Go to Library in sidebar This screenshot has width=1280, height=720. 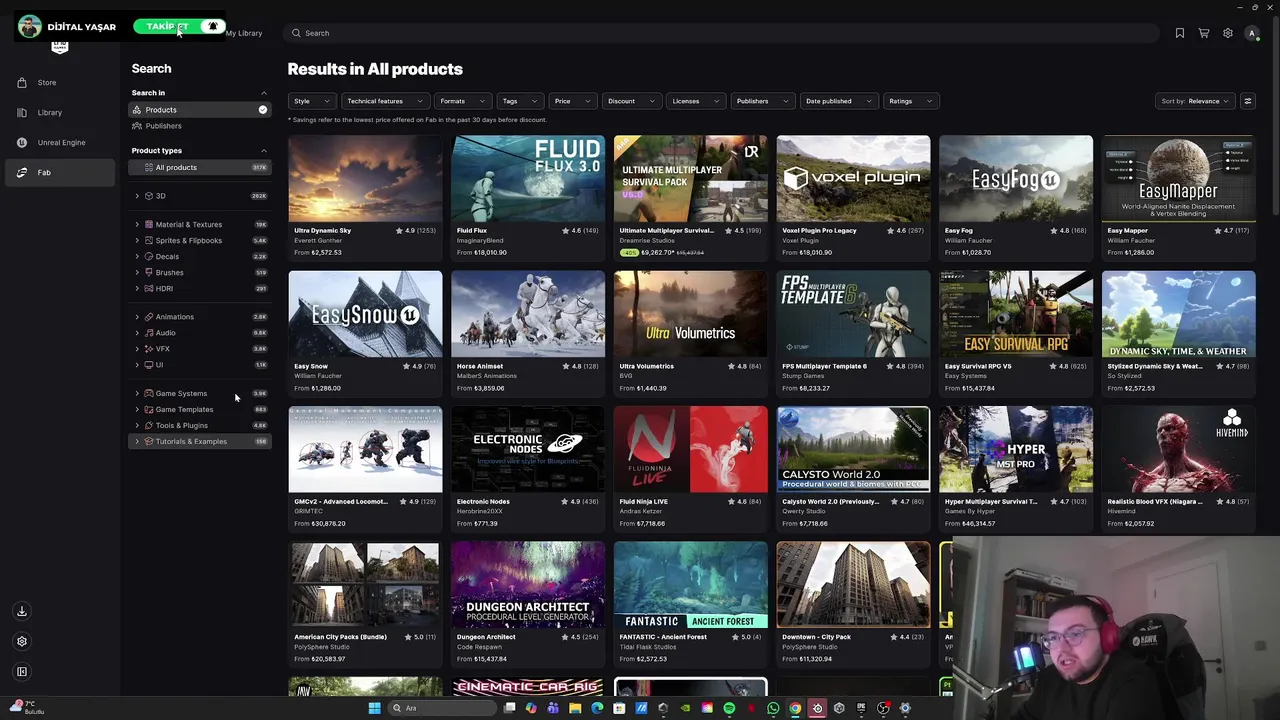[60, 112]
